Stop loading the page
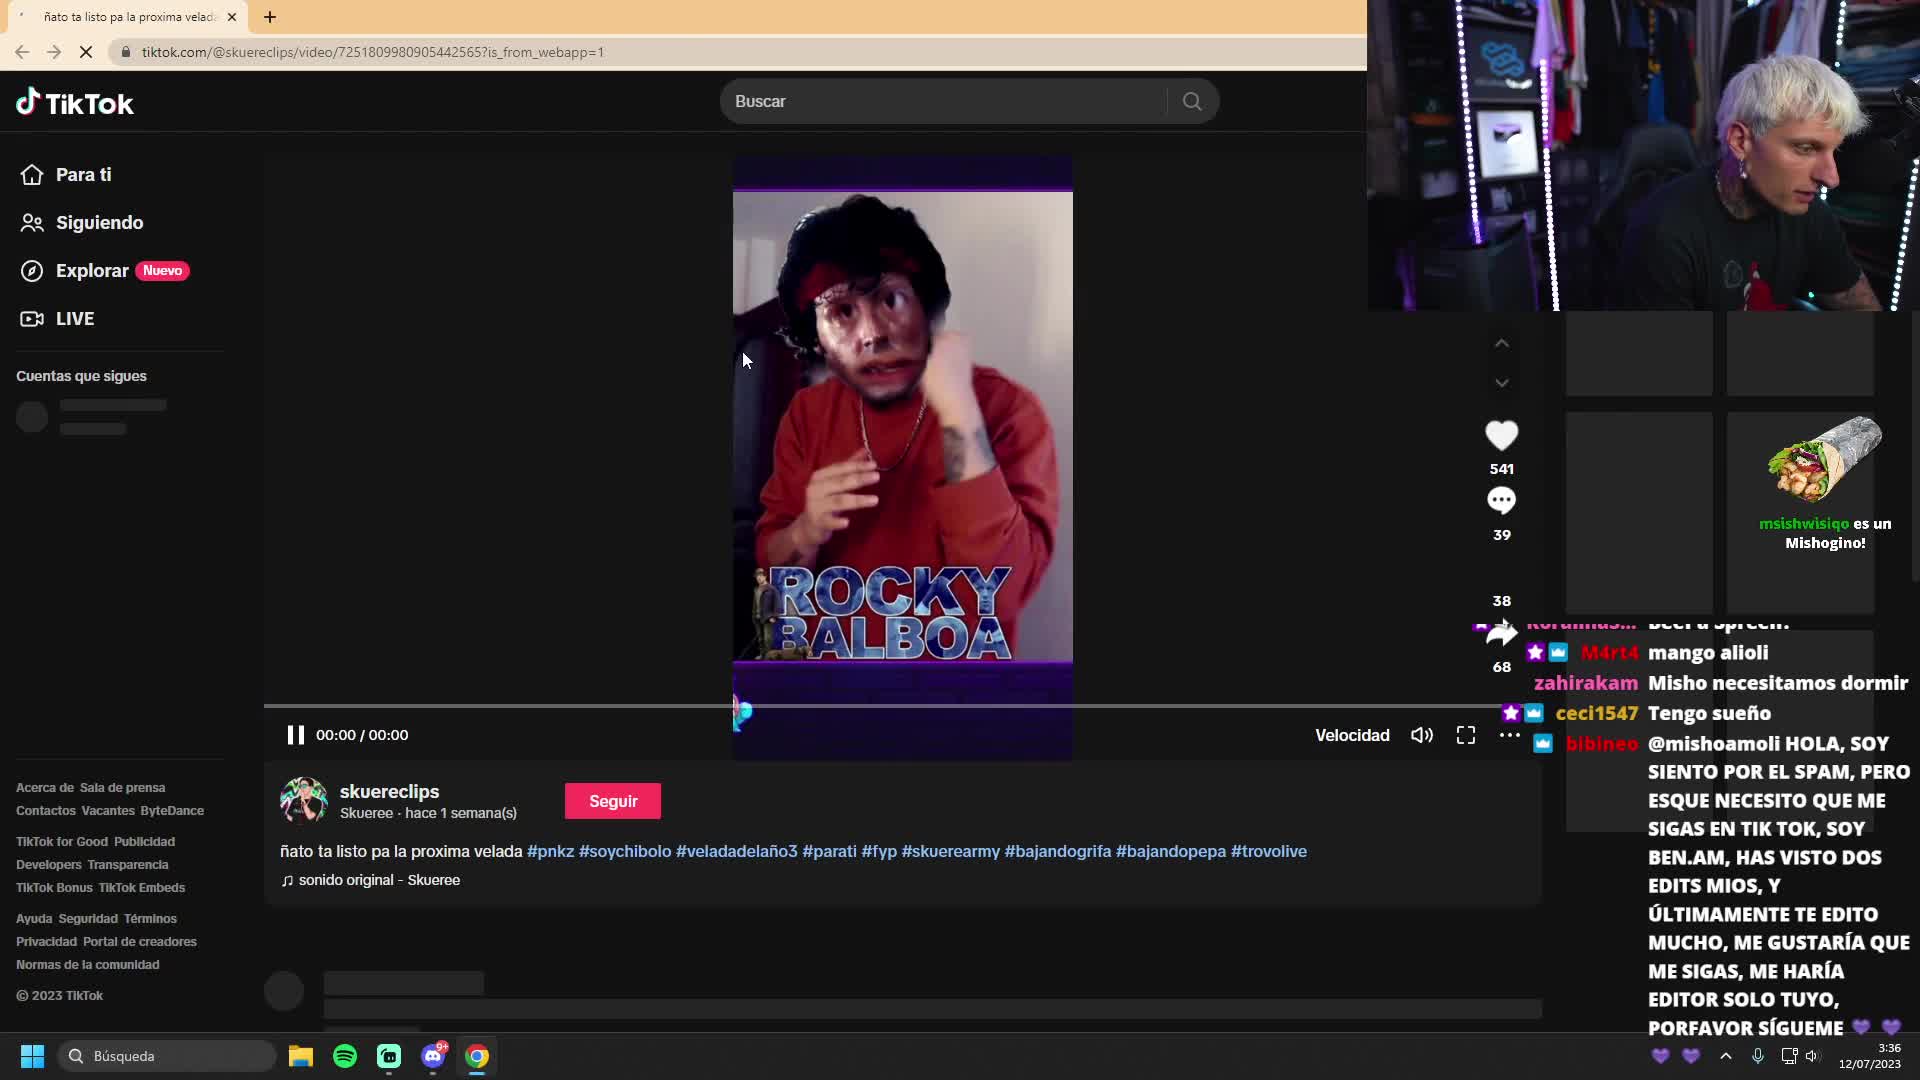 pyautogui.click(x=86, y=52)
